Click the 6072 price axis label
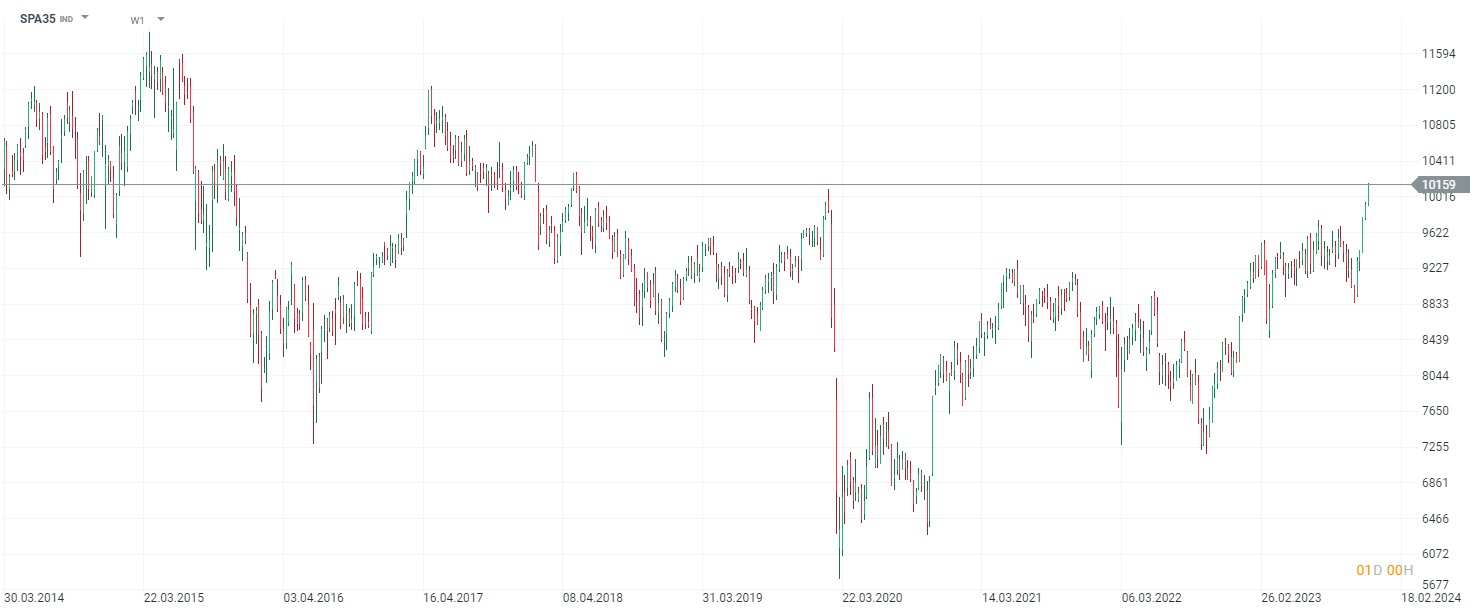1482x615 pixels. [1436, 553]
